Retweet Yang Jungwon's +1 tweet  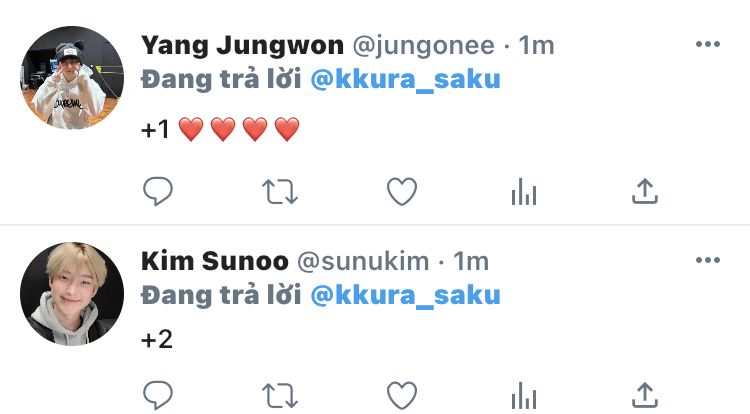280,192
